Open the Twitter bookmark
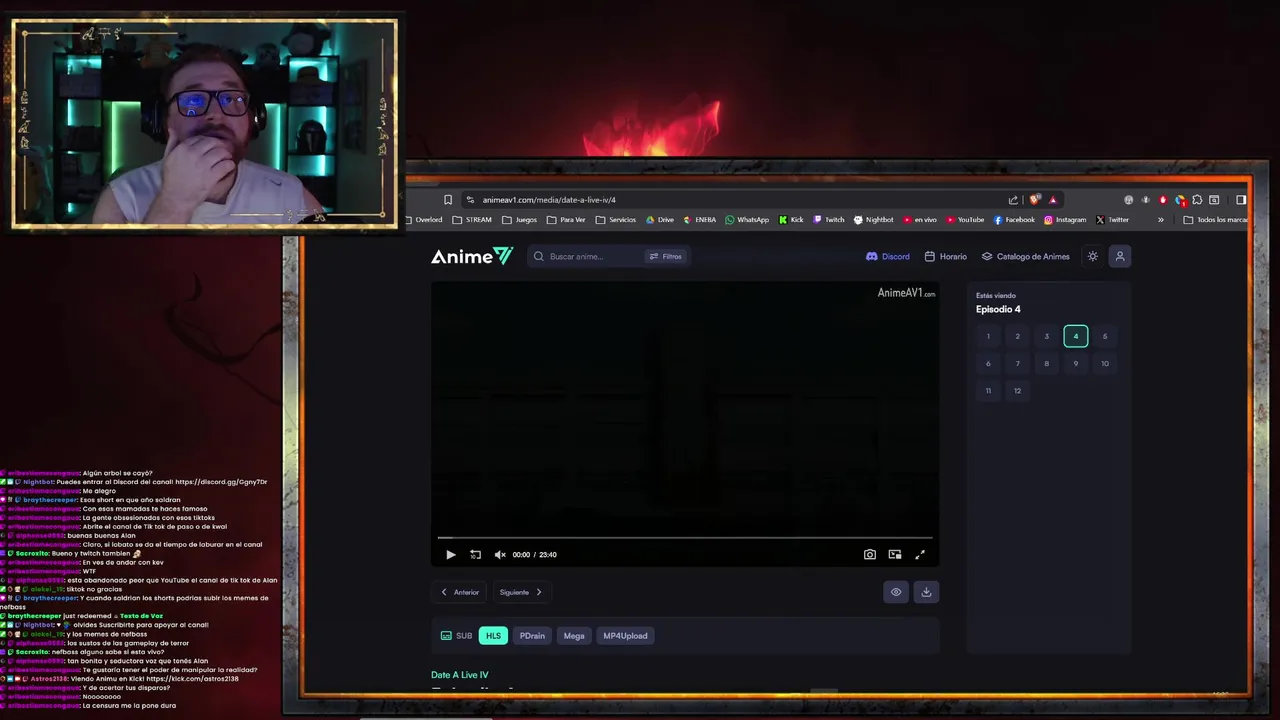The height and width of the screenshot is (720, 1280). 1112,220
